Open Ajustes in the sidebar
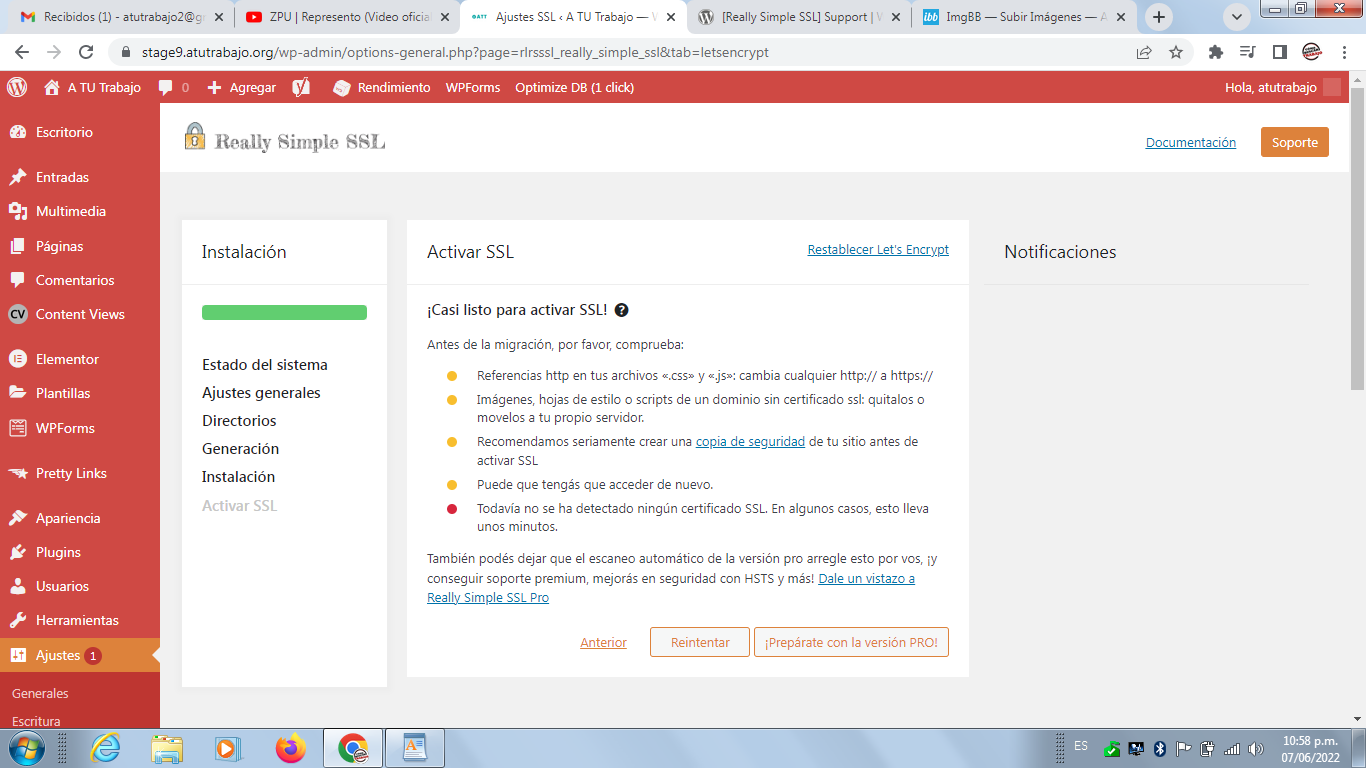This screenshot has width=1366, height=768. (x=80, y=656)
